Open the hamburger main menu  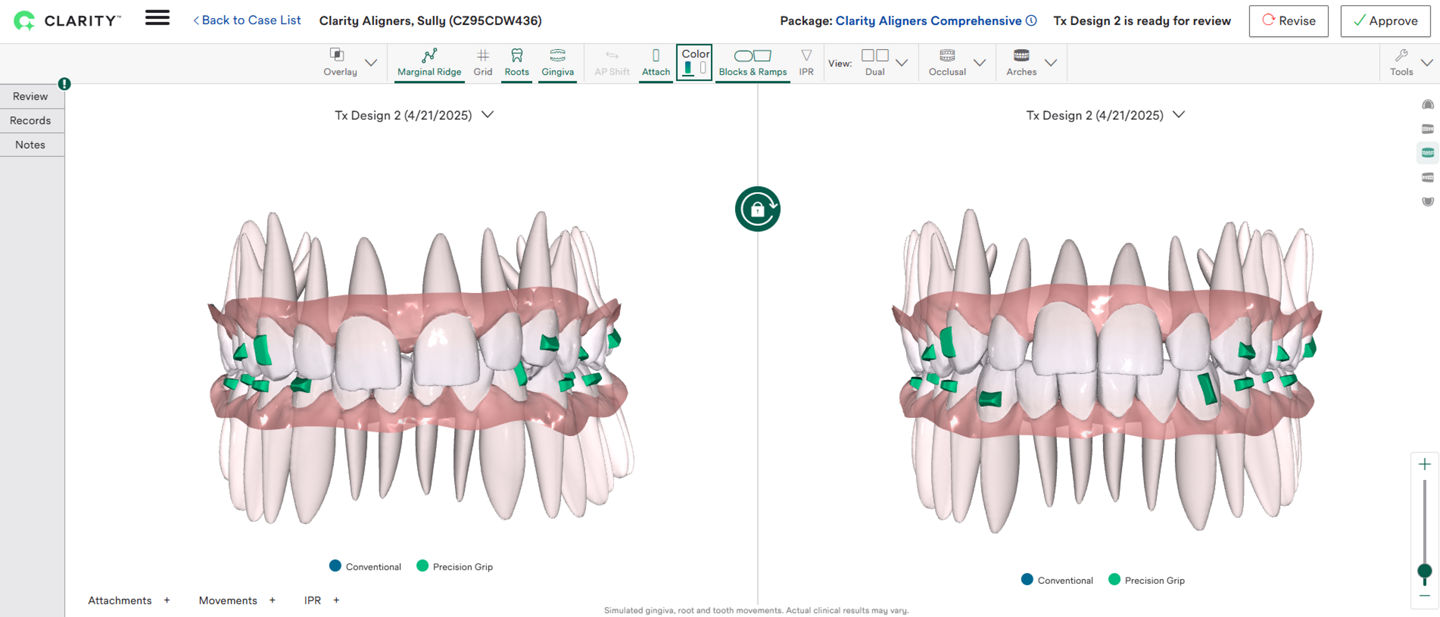(x=157, y=18)
